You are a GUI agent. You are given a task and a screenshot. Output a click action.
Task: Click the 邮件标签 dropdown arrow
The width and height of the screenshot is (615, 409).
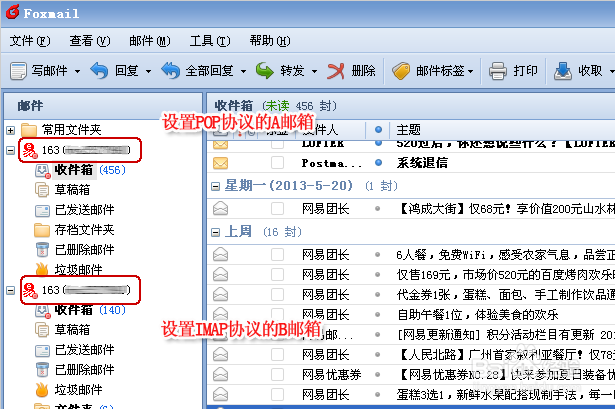[471, 71]
